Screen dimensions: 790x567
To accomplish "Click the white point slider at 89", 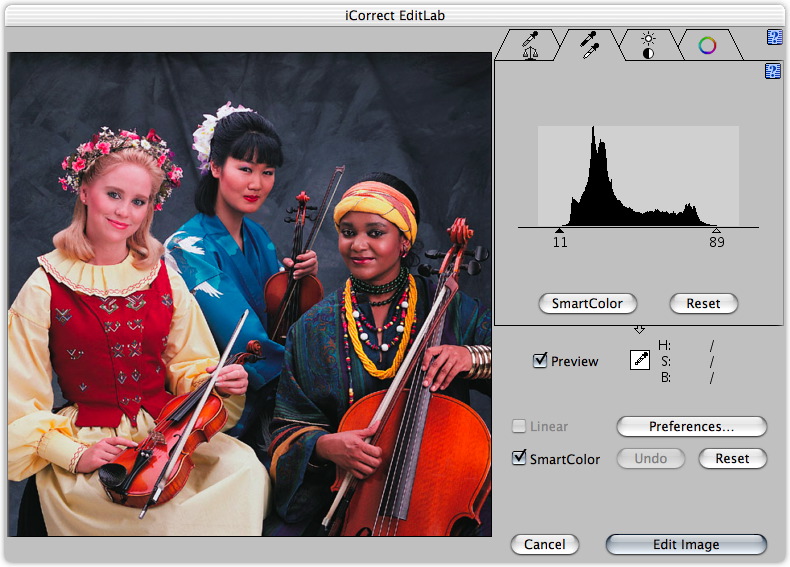I will 716,231.
